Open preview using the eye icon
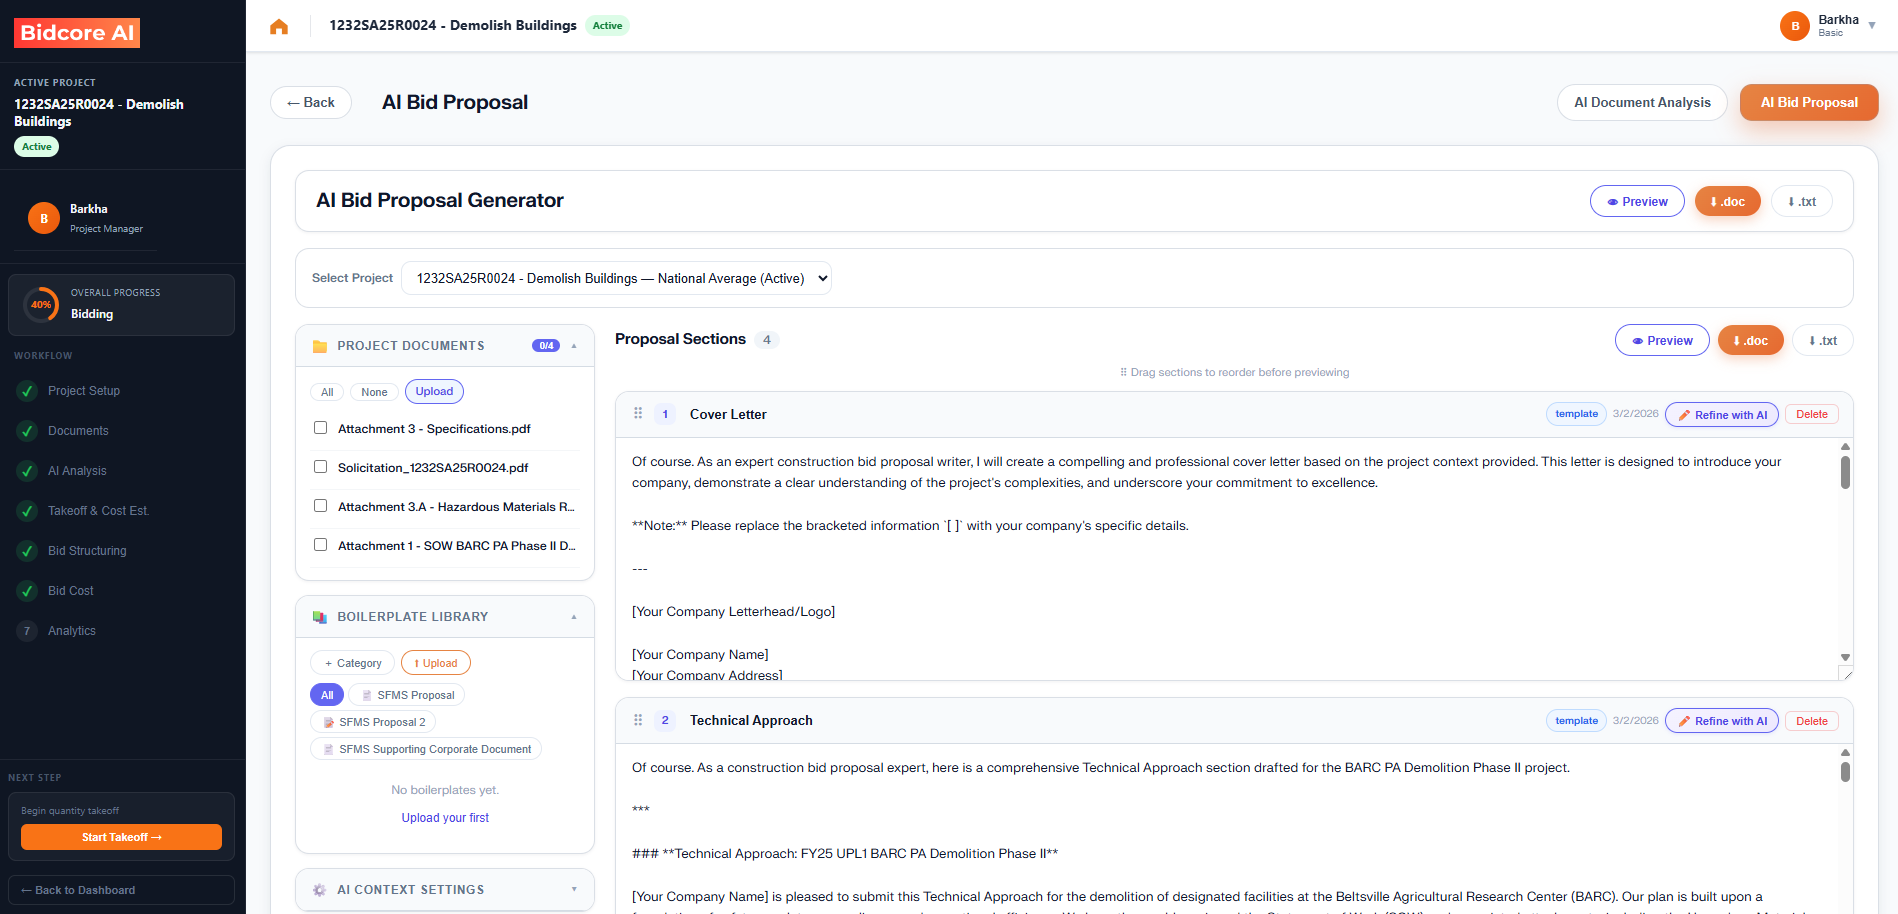Viewport: 1898px width, 914px height. pyautogui.click(x=1637, y=201)
